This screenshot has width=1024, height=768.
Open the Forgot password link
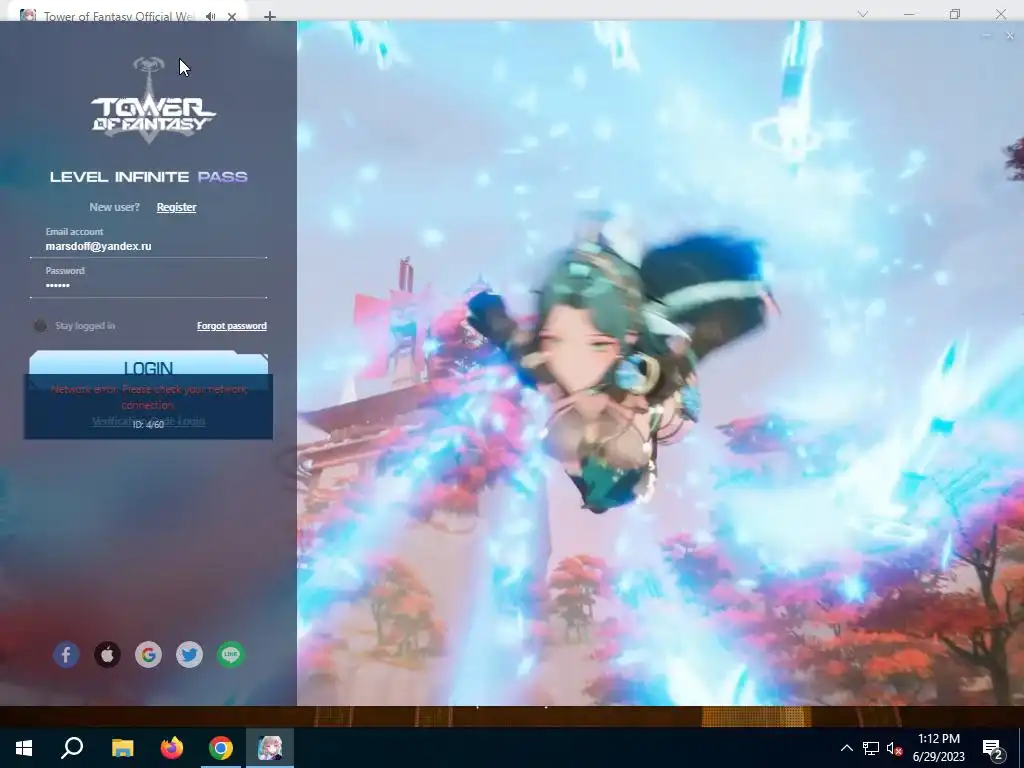pos(232,326)
